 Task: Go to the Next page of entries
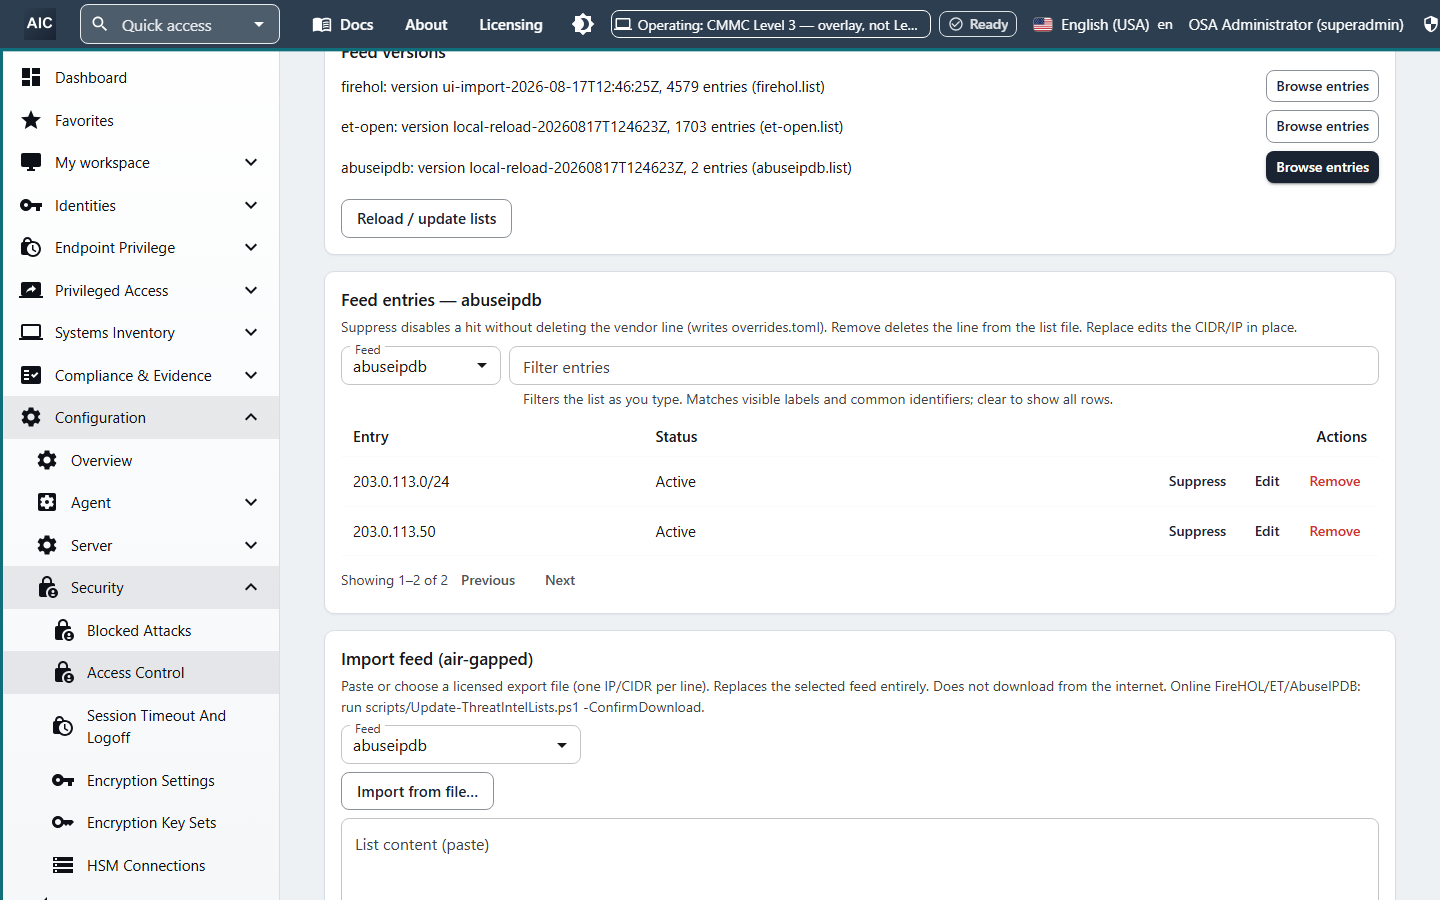pyautogui.click(x=560, y=580)
